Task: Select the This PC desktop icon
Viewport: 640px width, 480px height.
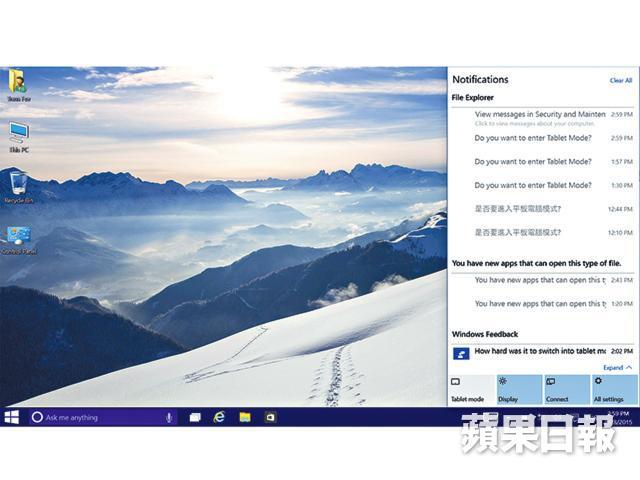Action: (18, 135)
